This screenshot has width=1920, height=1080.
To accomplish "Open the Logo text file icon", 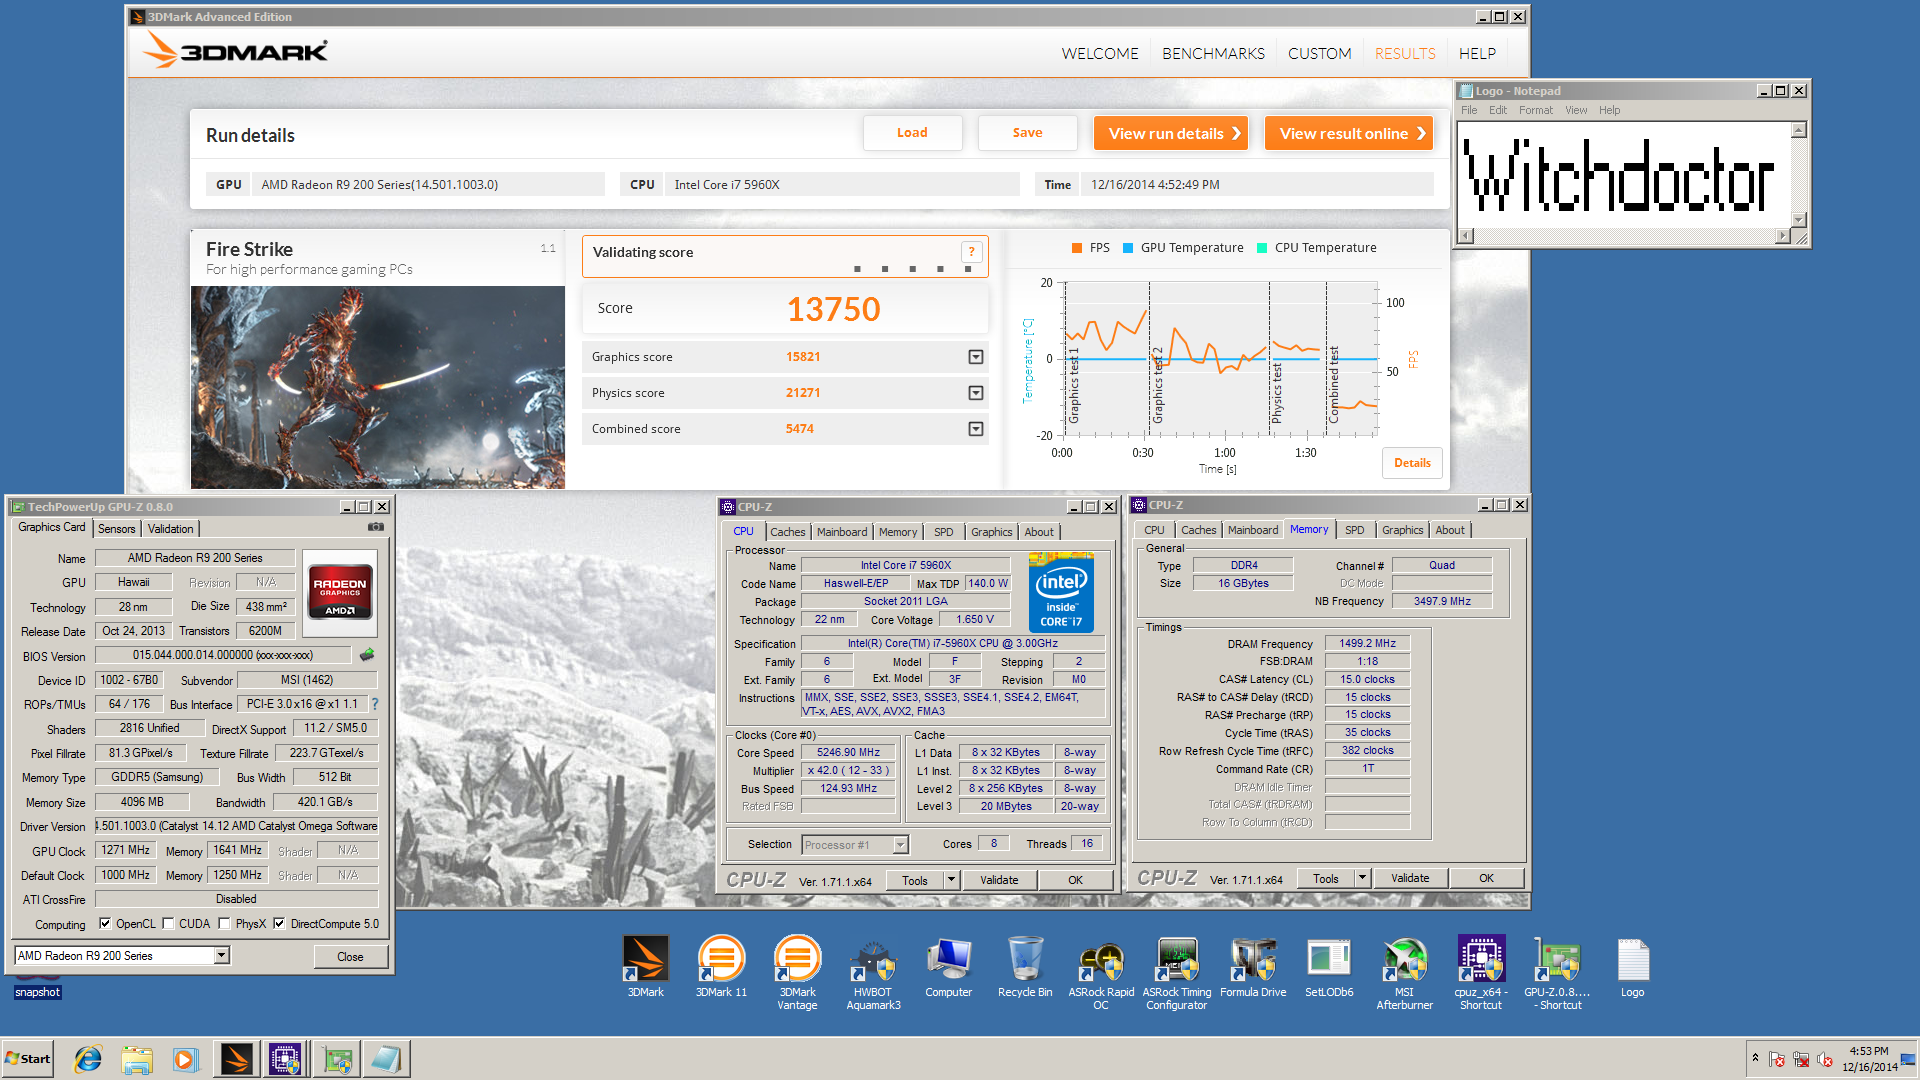I will 1633,966.
